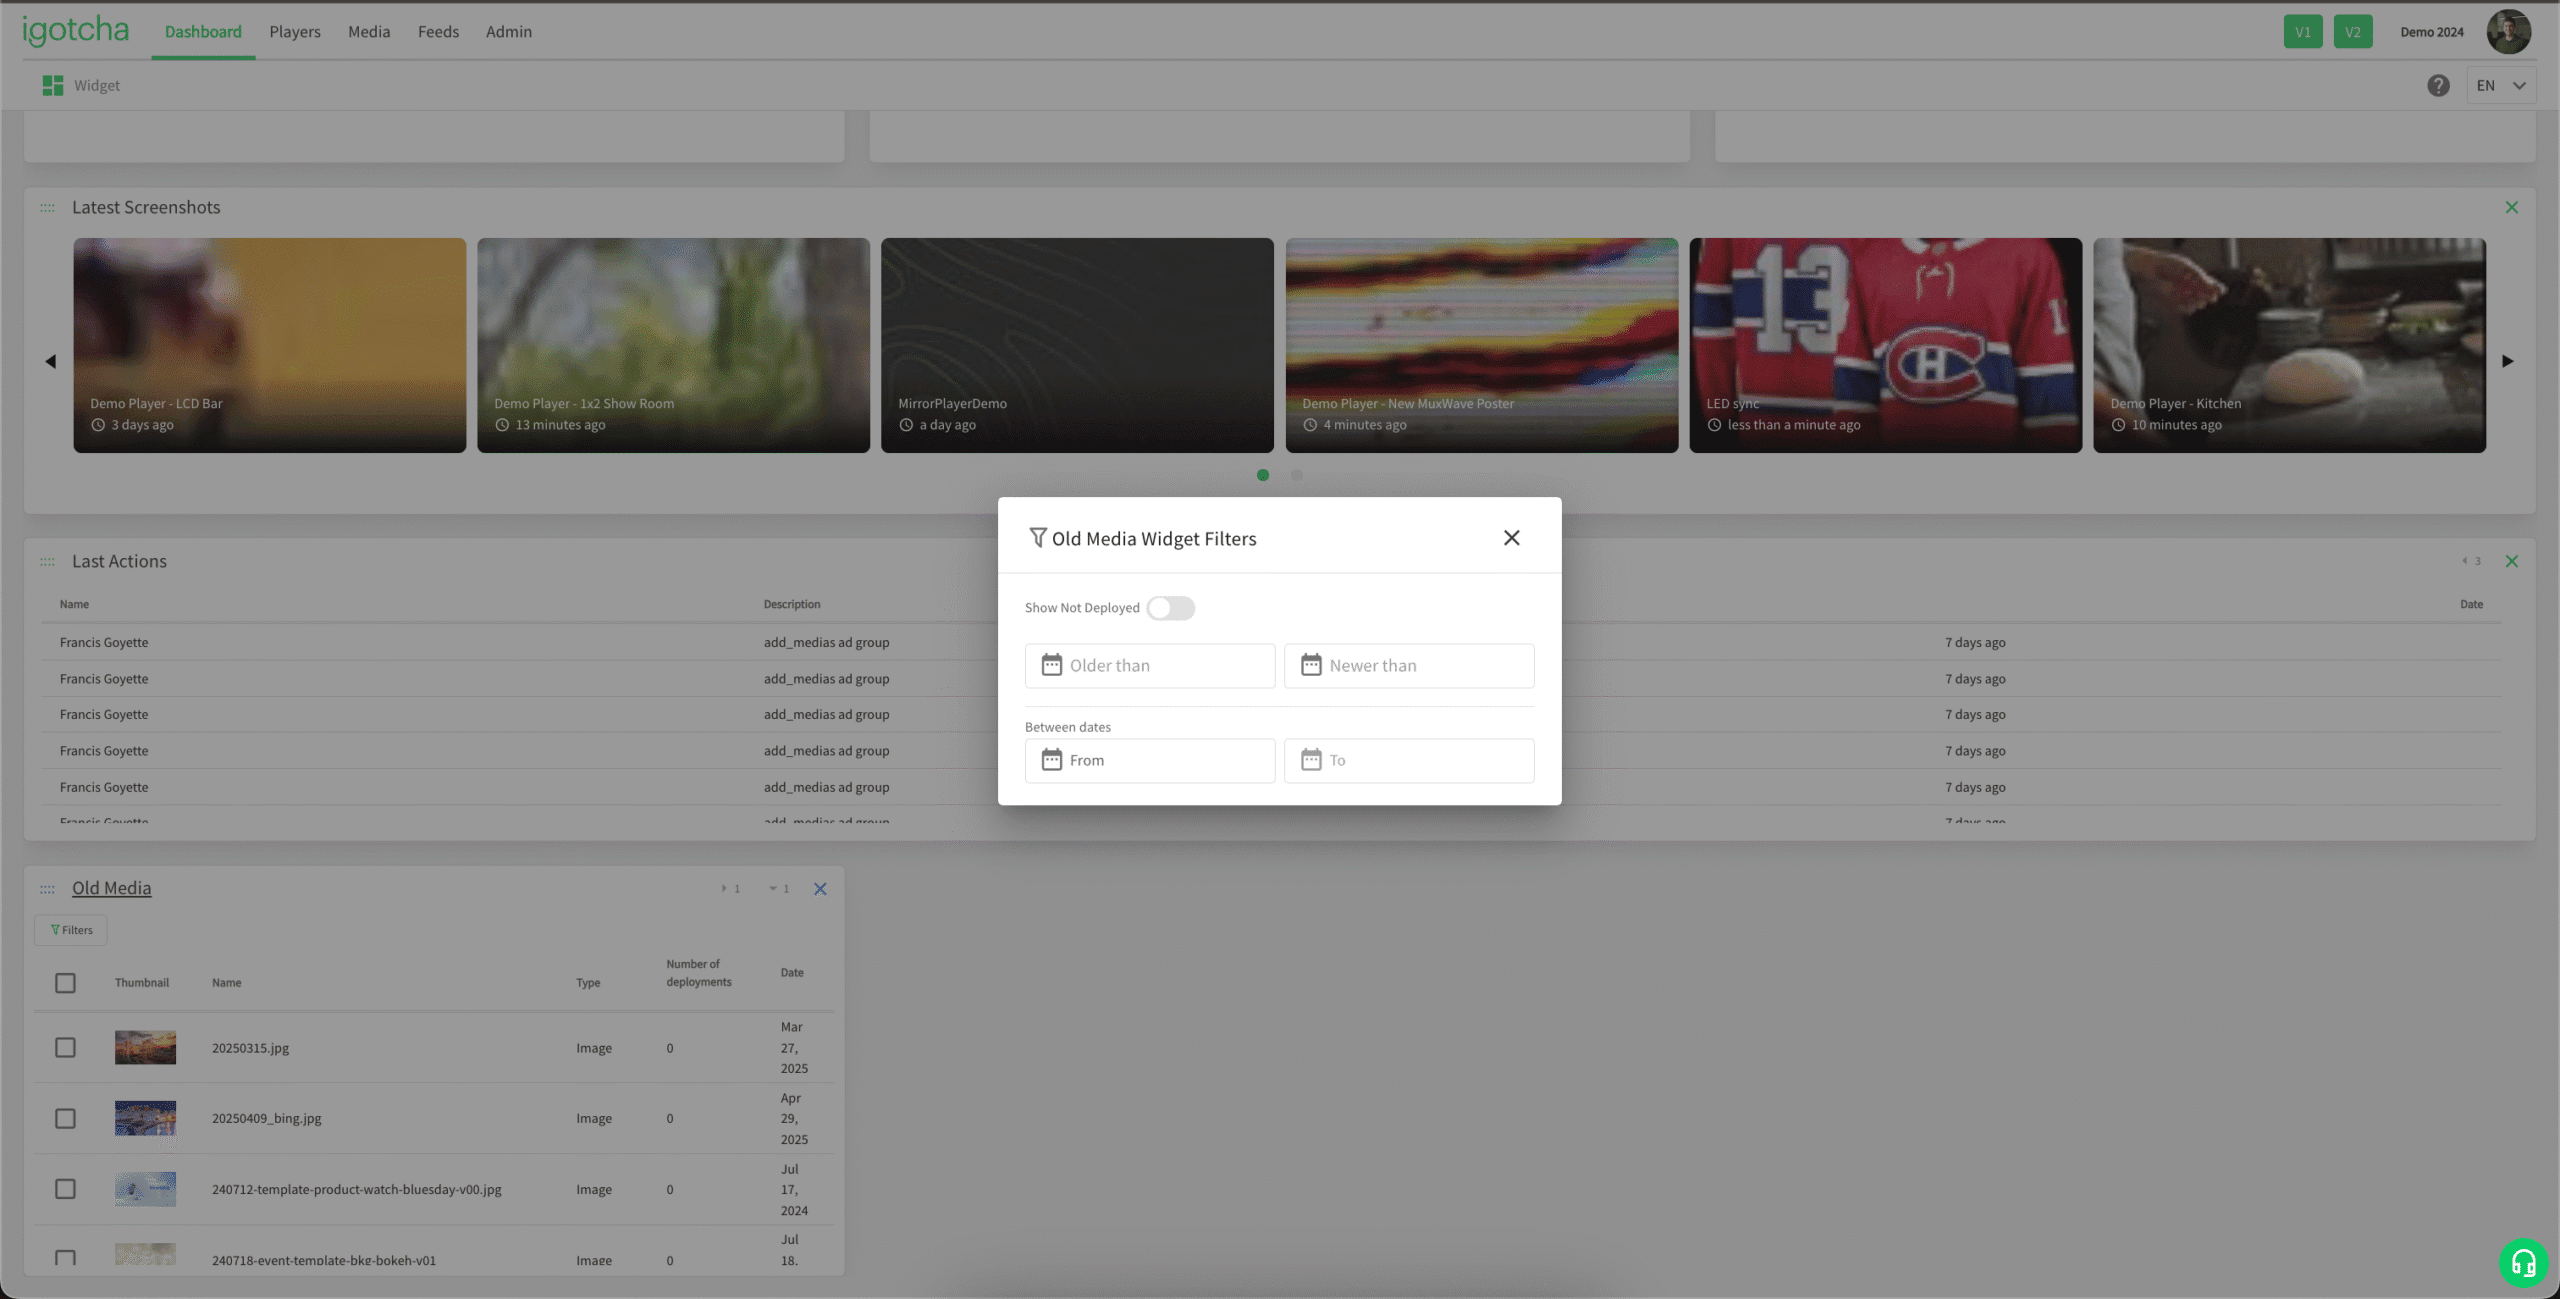Click file name 20250409_bing.jpg

coord(267,1118)
